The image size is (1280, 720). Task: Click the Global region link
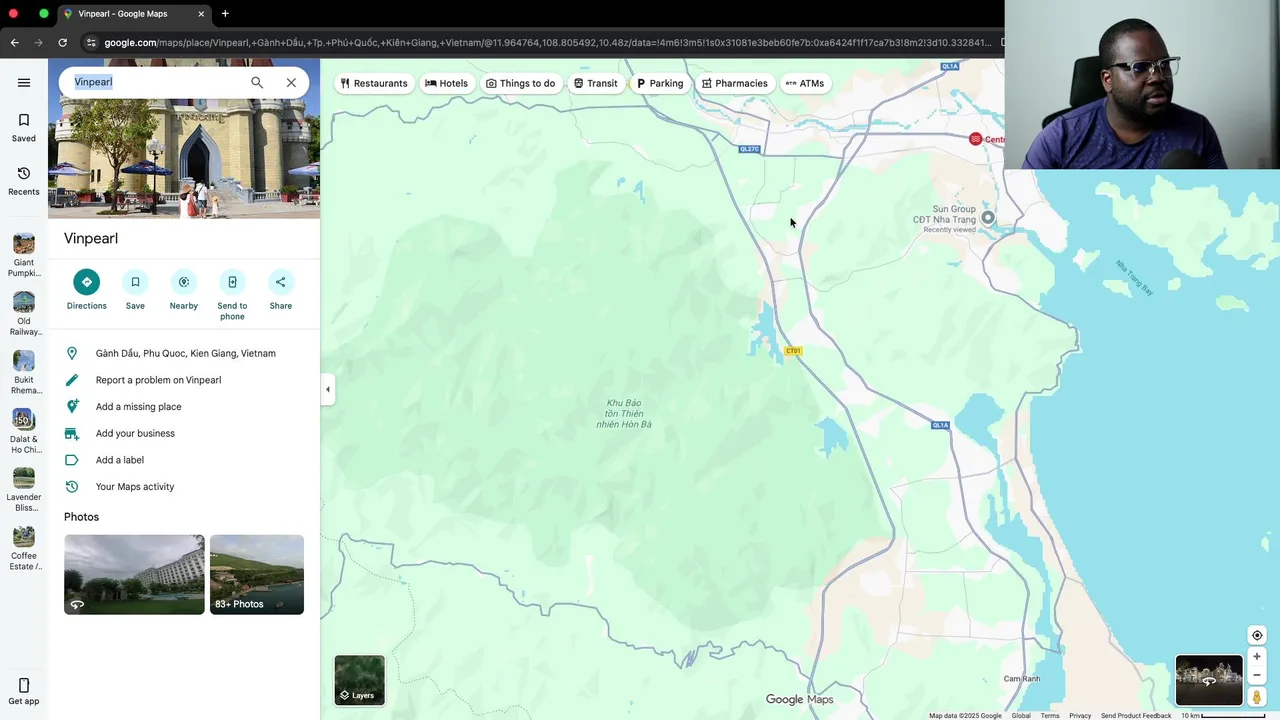(1021, 715)
